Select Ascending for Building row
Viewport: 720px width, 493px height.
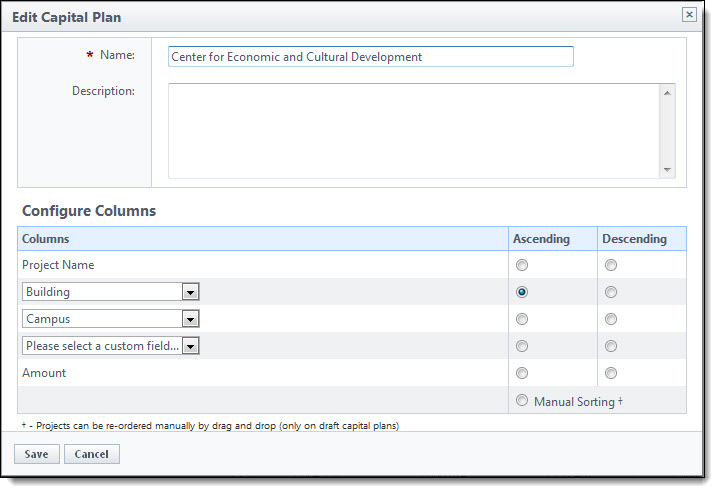click(x=522, y=292)
